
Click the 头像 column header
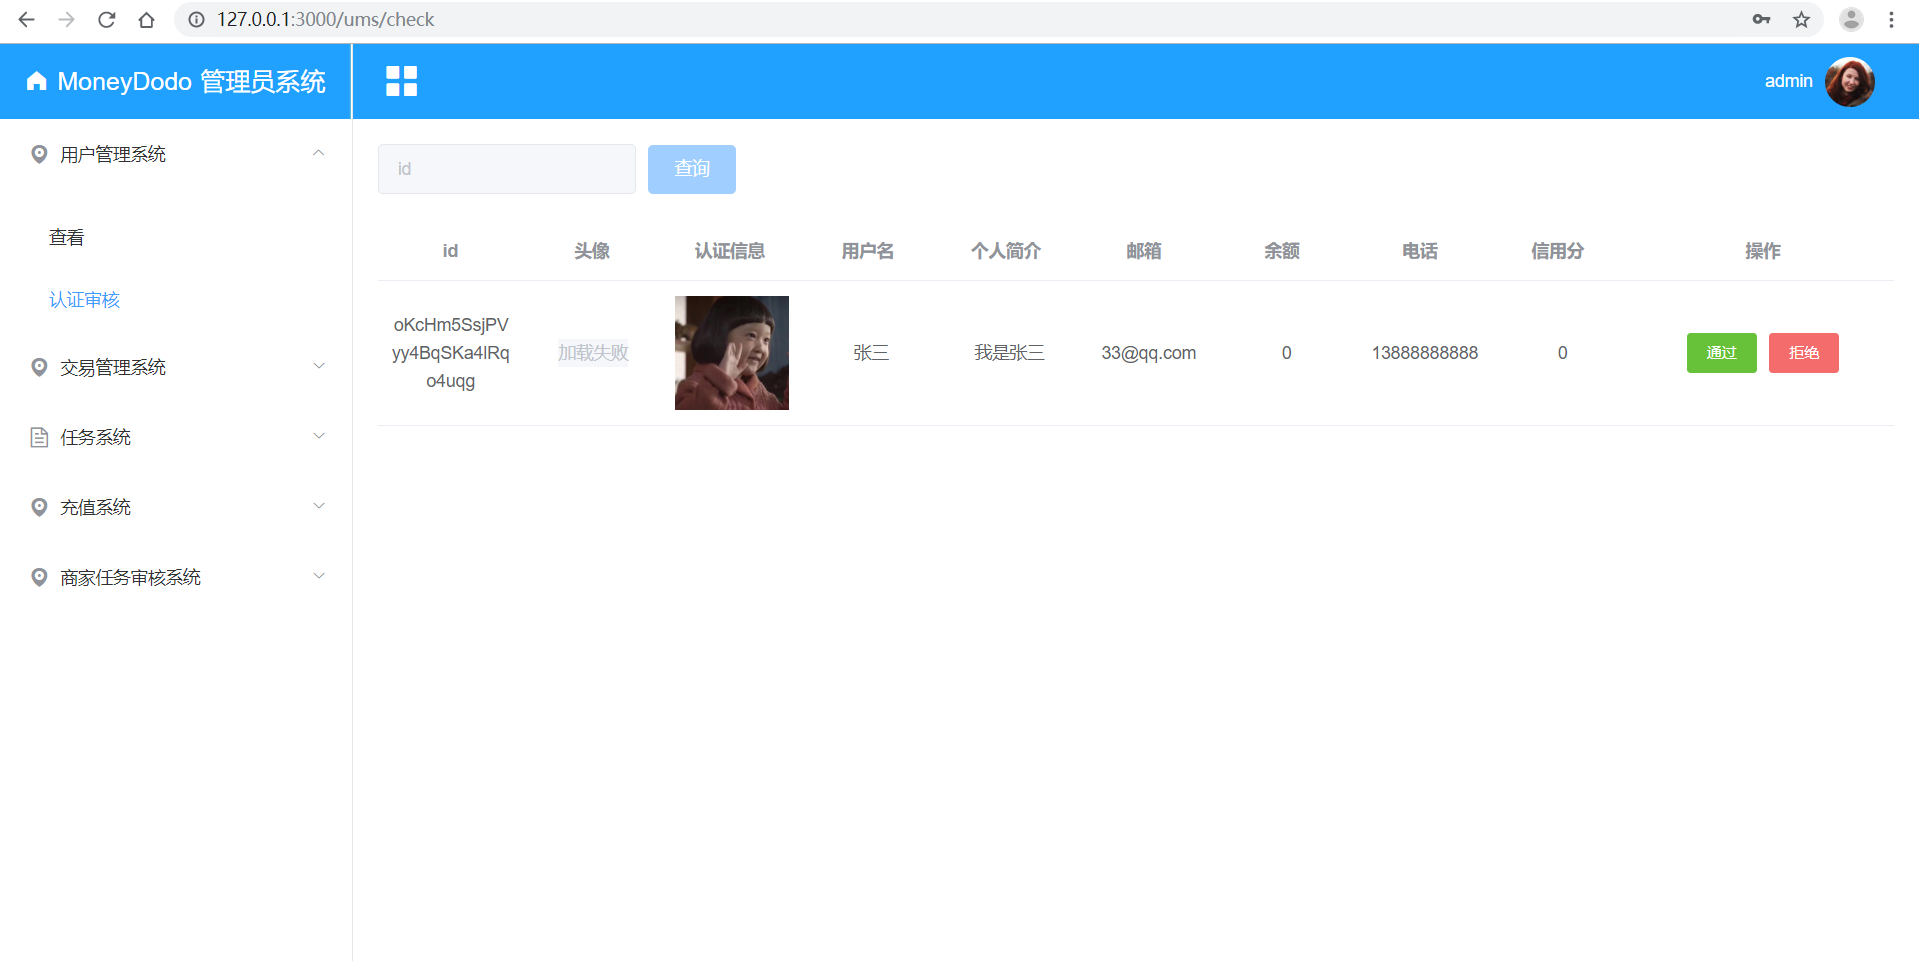point(592,251)
